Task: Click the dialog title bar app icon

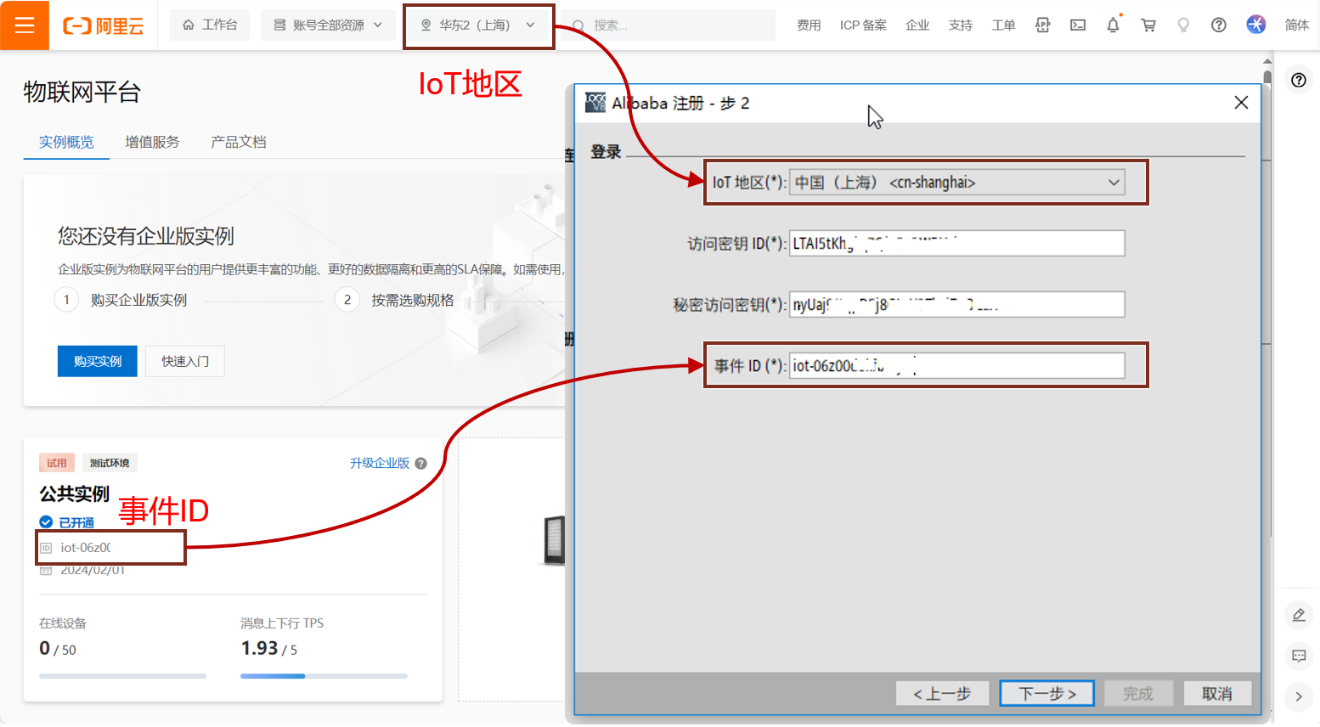Action: click(x=595, y=102)
